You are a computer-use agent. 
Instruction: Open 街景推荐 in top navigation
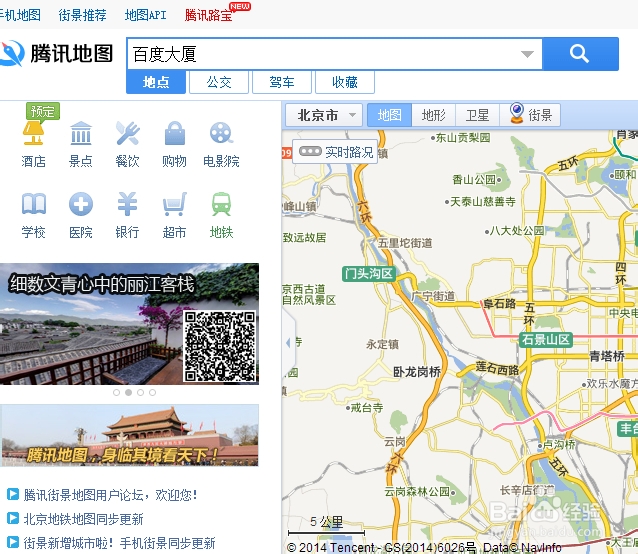pos(83,15)
